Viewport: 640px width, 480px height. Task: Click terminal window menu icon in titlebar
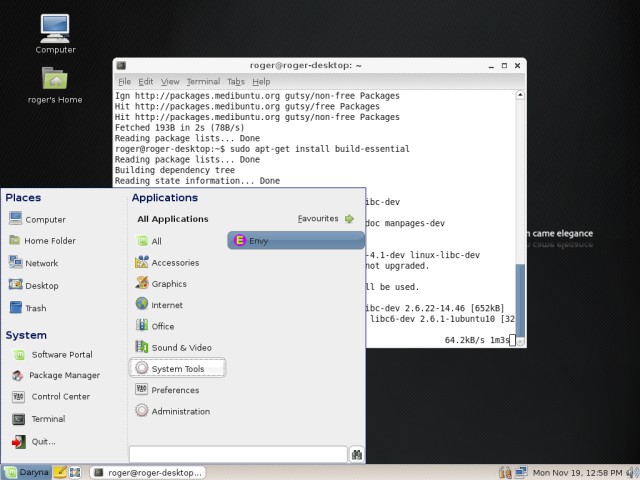[121, 65]
